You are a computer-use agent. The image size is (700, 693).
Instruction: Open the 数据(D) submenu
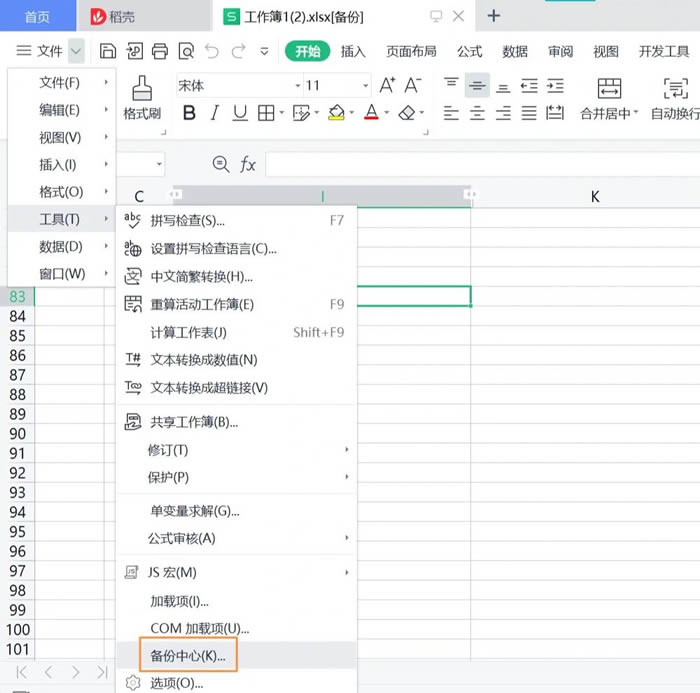(62, 246)
